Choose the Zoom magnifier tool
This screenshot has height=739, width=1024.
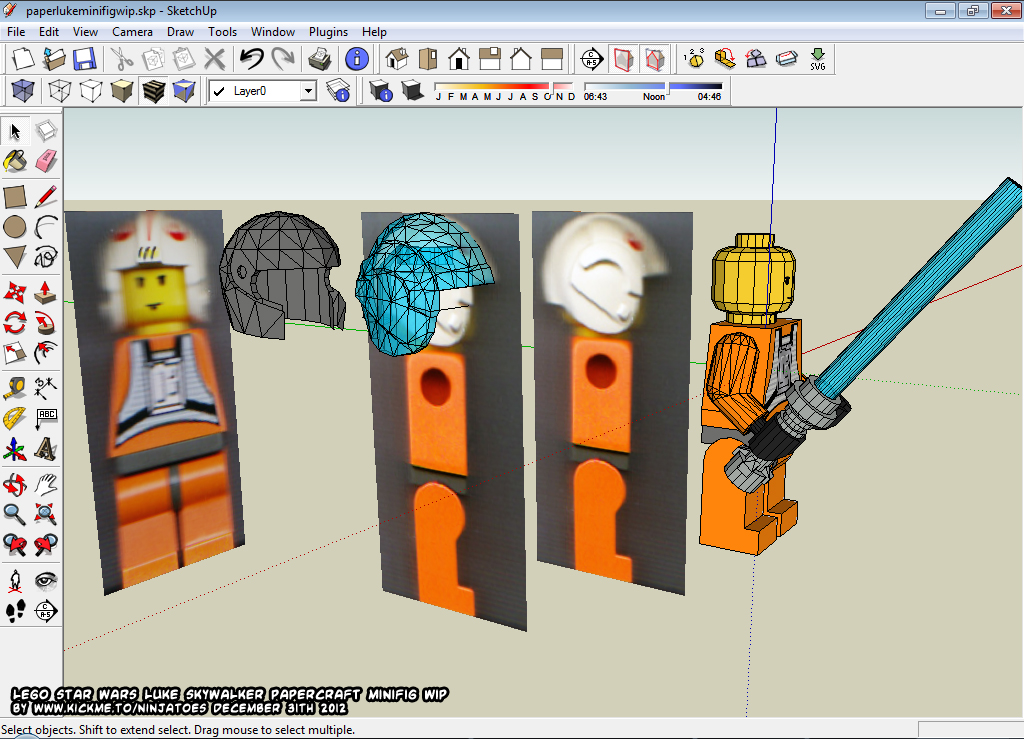pyautogui.click(x=15, y=514)
